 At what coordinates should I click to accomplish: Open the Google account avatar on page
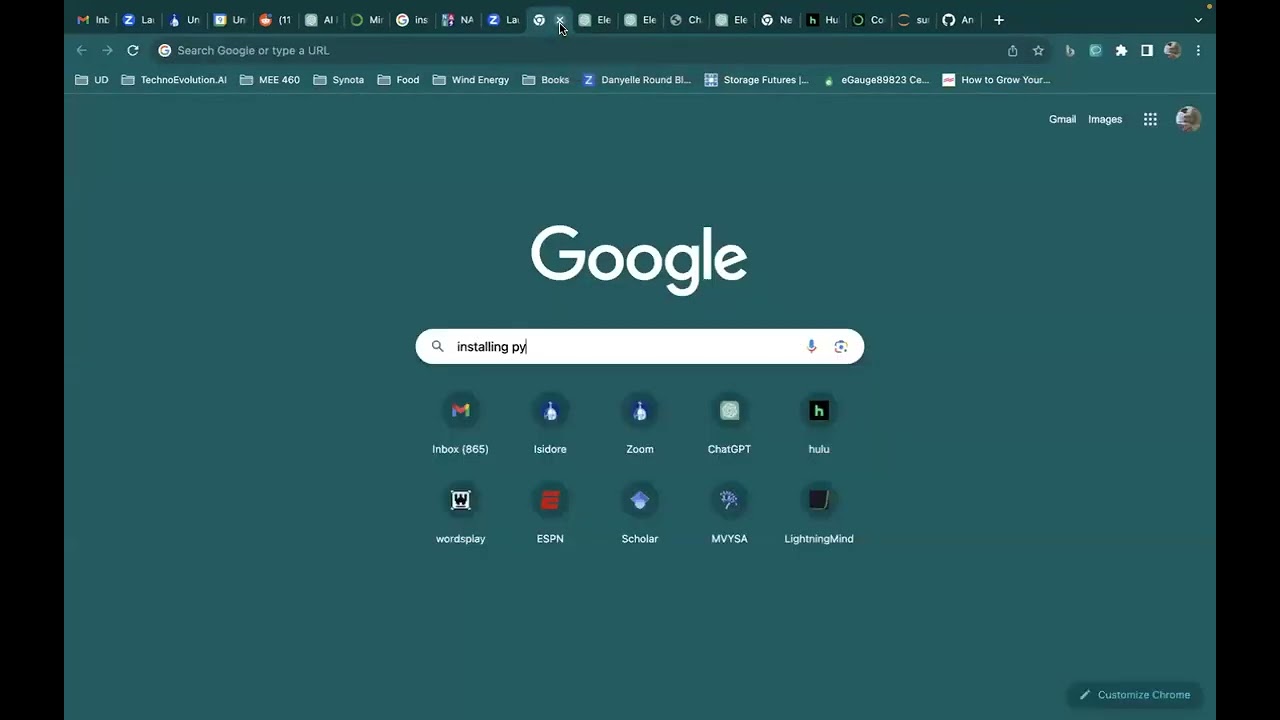click(1188, 119)
